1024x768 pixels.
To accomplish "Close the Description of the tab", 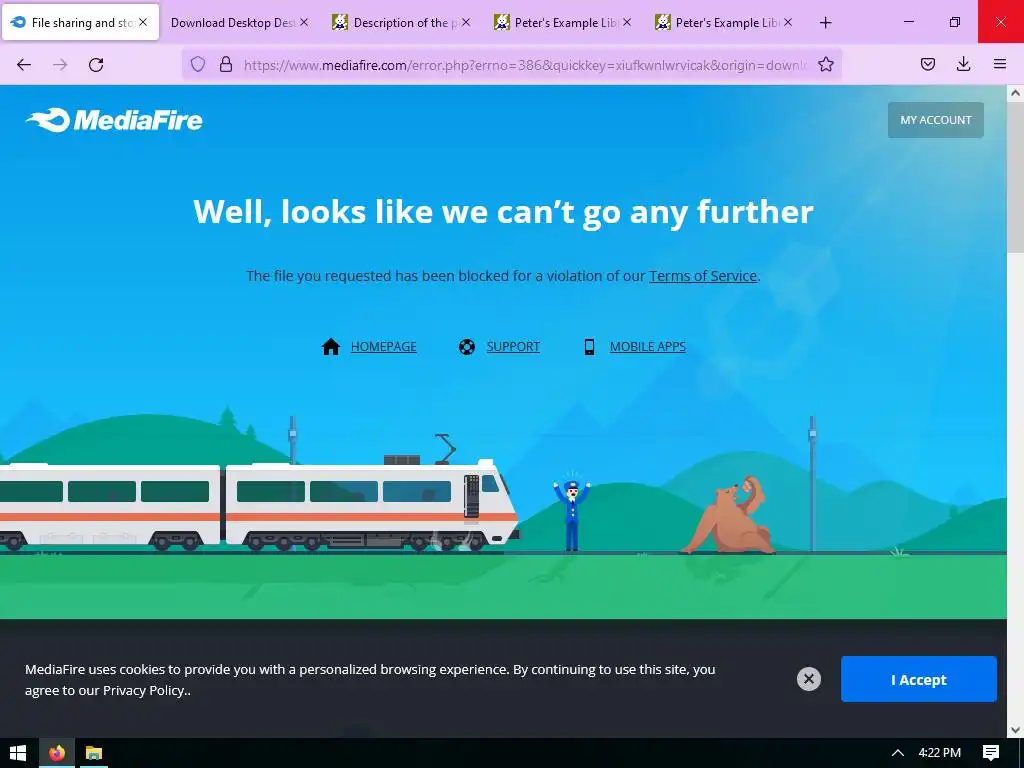I will tap(466, 22).
